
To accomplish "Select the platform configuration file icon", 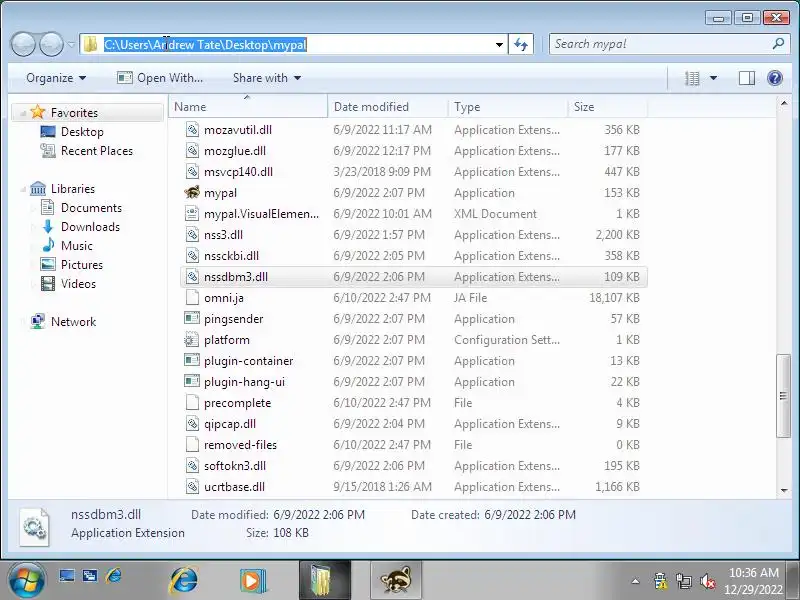I will coord(192,339).
